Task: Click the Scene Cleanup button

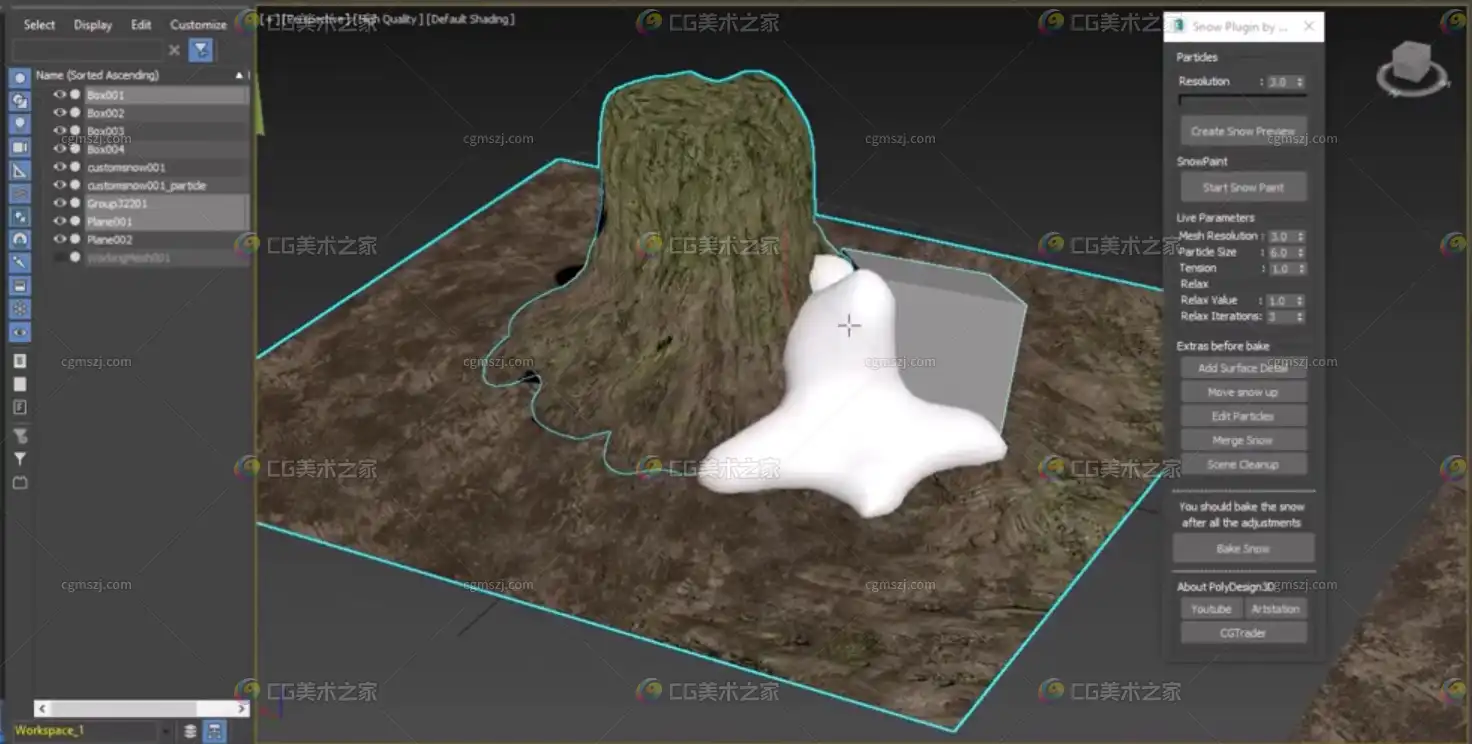Action: coord(1243,464)
